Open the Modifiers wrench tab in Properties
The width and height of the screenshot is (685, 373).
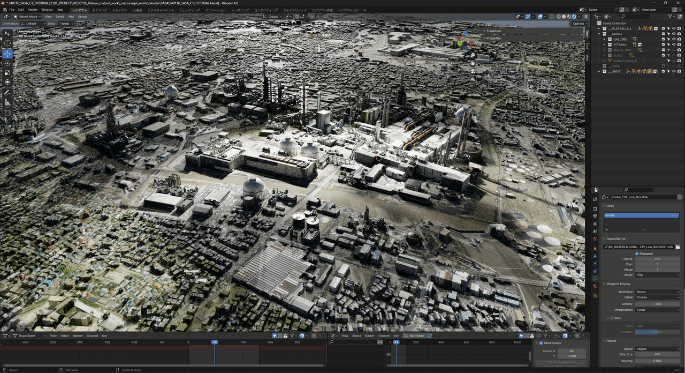click(x=595, y=256)
